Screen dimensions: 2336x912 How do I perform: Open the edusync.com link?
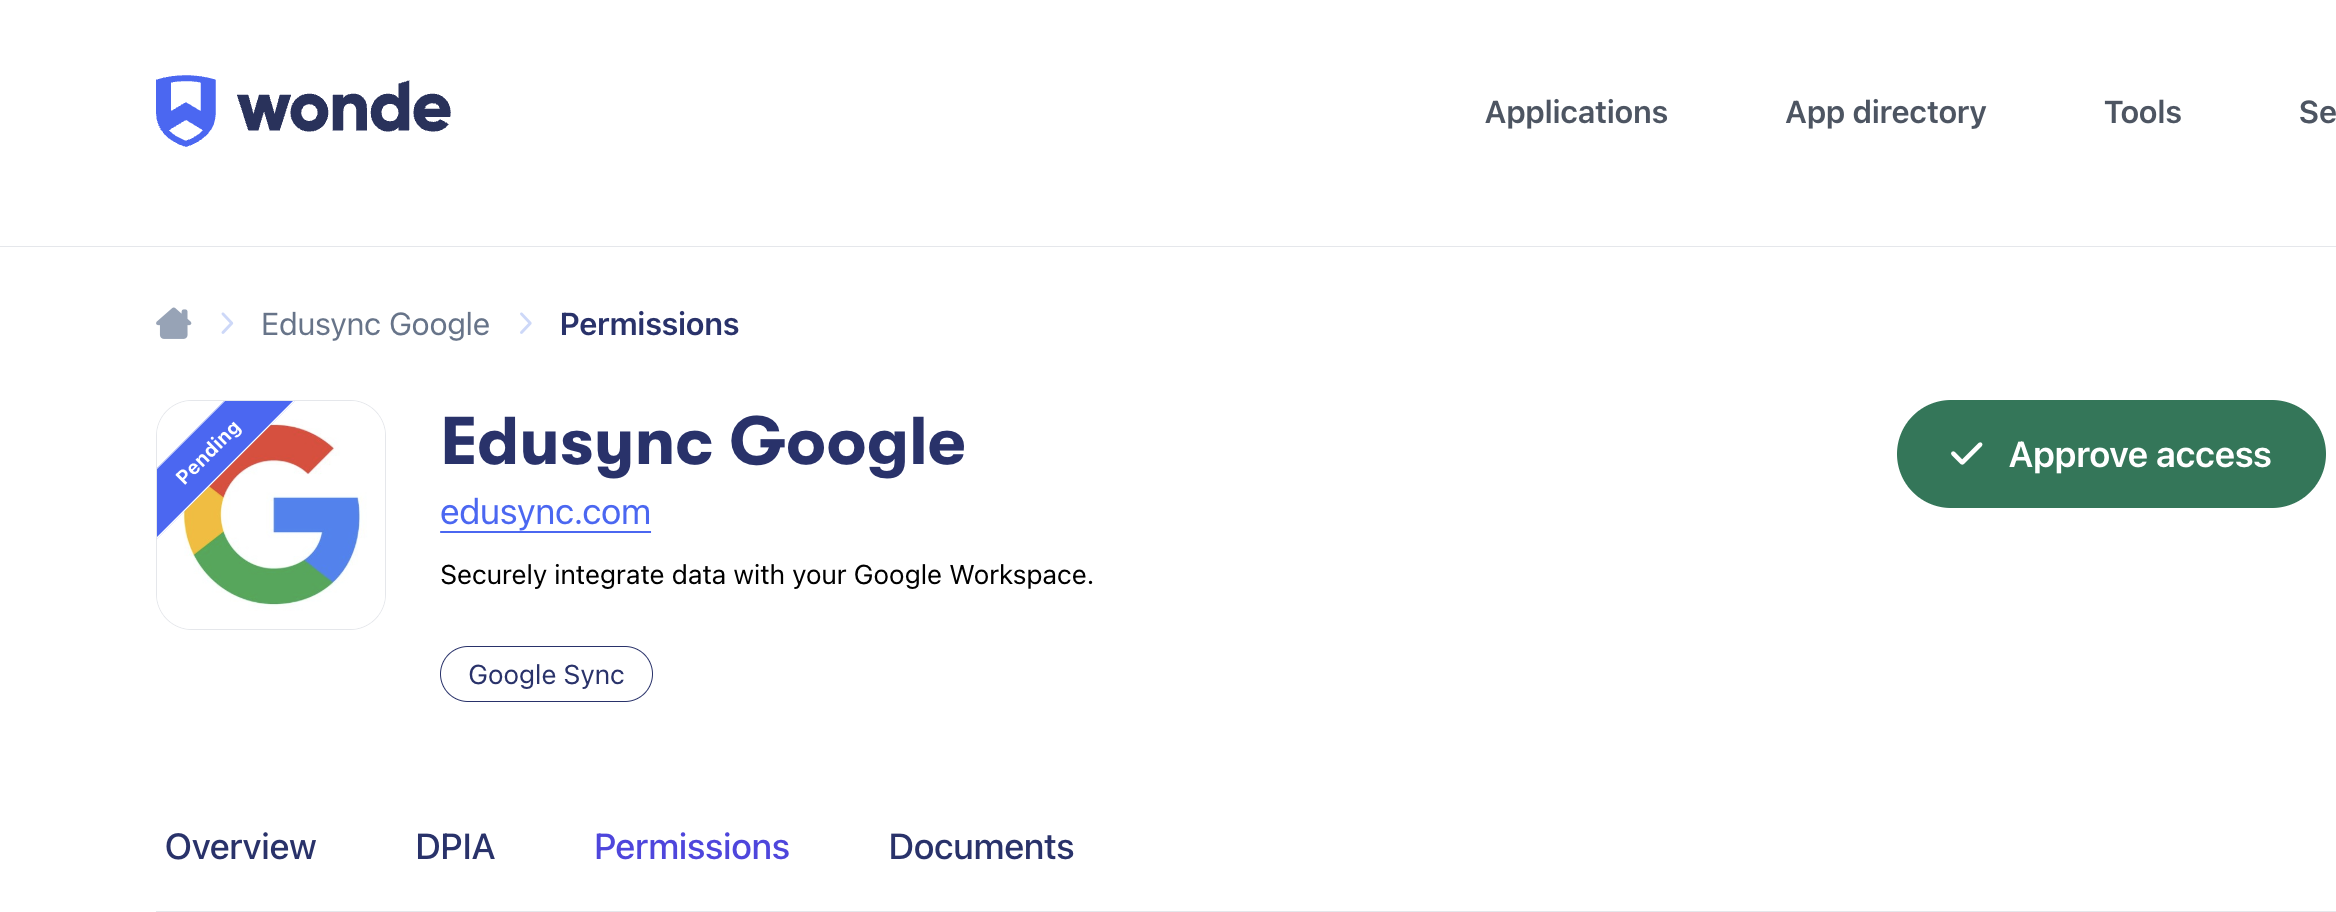click(x=545, y=512)
